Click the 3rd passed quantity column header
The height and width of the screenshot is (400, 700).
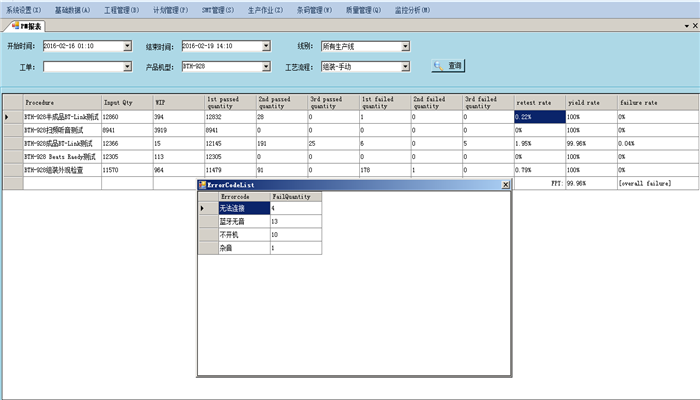tap(333, 102)
